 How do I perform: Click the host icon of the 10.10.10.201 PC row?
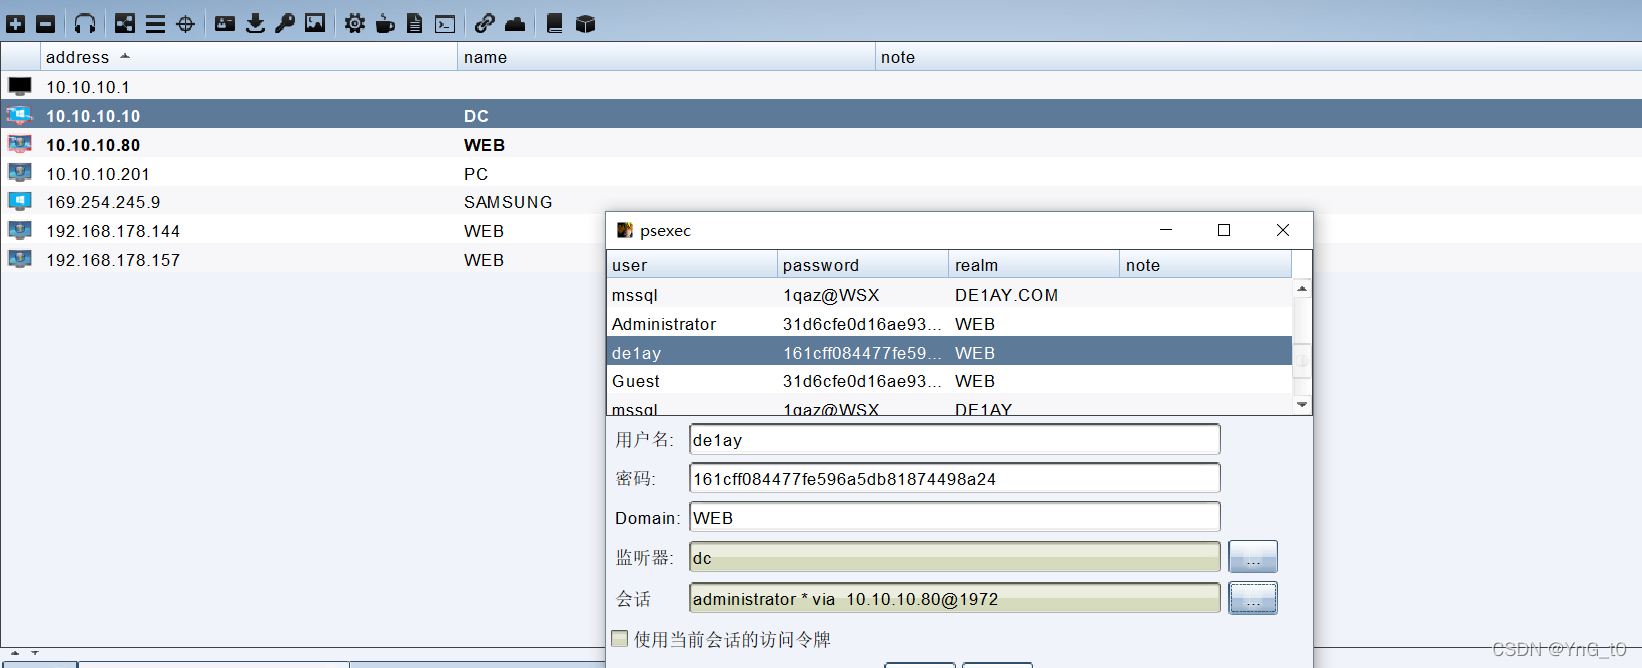[x=20, y=173]
